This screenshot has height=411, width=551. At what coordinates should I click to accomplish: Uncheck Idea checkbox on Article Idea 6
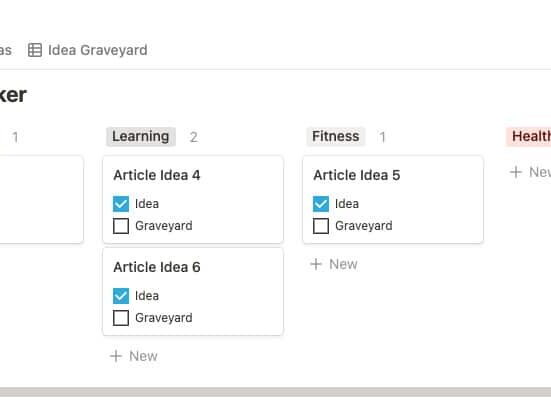click(121, 296)
